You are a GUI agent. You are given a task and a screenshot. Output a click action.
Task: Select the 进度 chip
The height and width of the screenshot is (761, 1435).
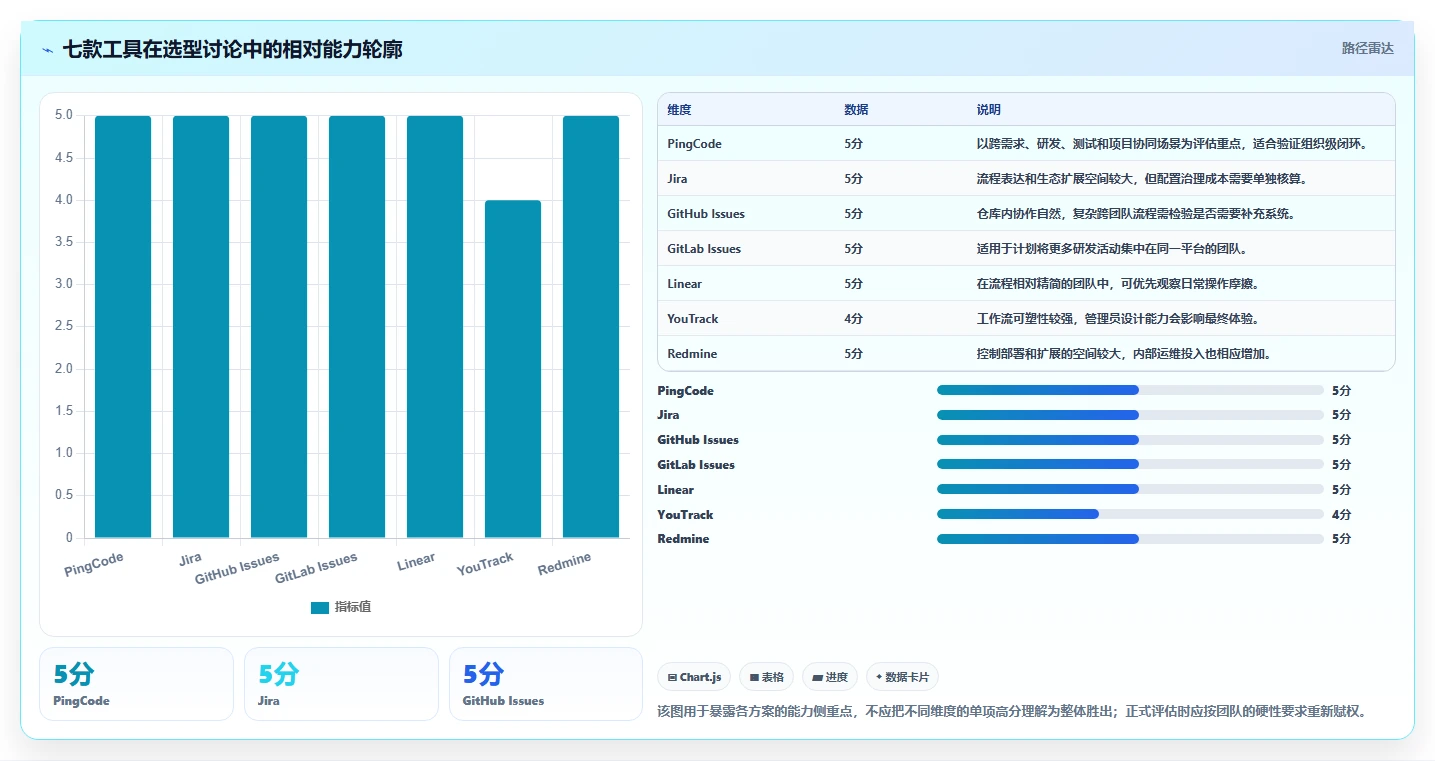click(x=830, y=677)
